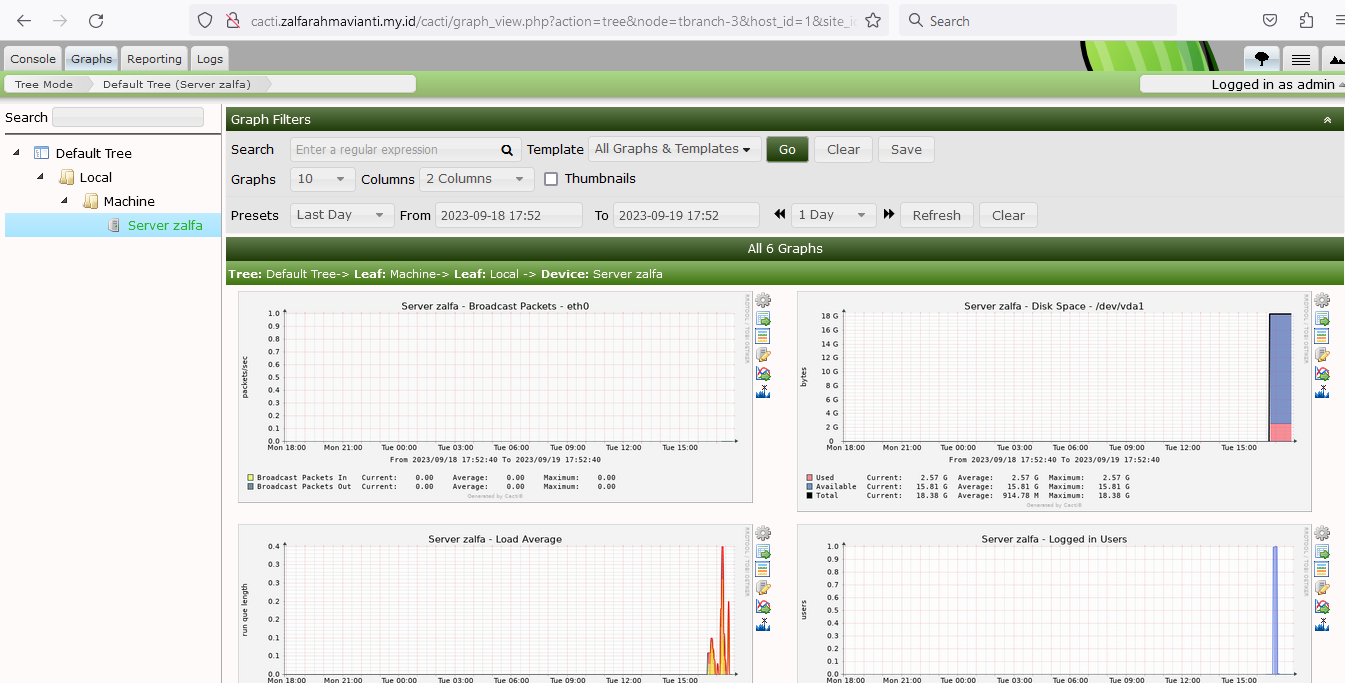Start realtime view of Disk Space graph
The height and width of the screenshot is (683, 1345).
coord(1322,373)
